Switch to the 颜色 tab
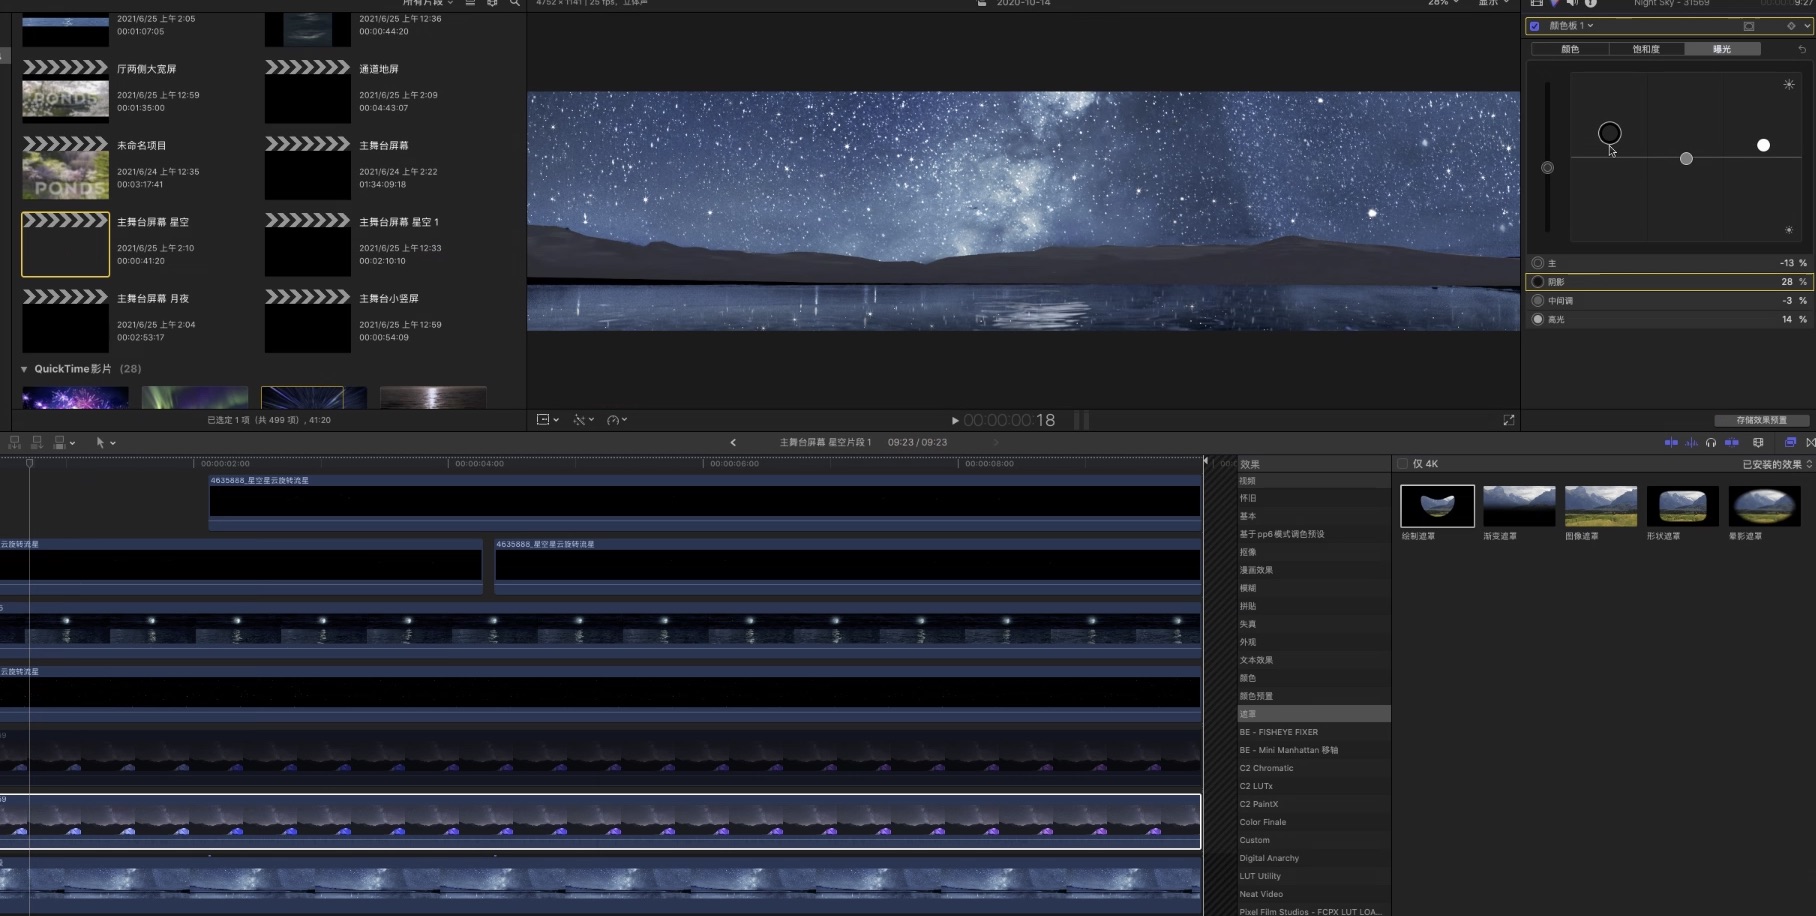 (1570, 49)
